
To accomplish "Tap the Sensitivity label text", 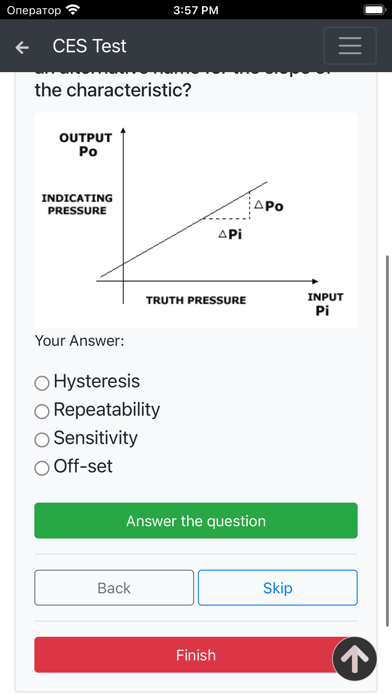I will point(95,438).
